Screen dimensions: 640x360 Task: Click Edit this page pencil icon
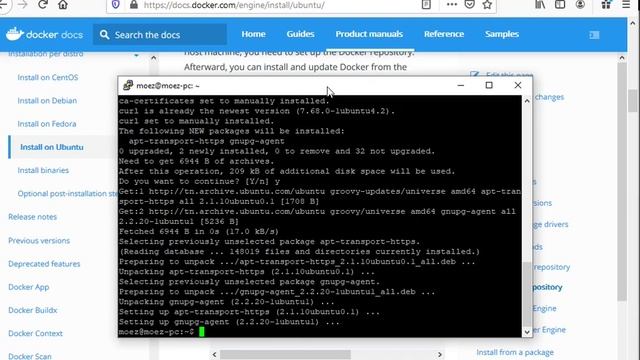point(474,75)
